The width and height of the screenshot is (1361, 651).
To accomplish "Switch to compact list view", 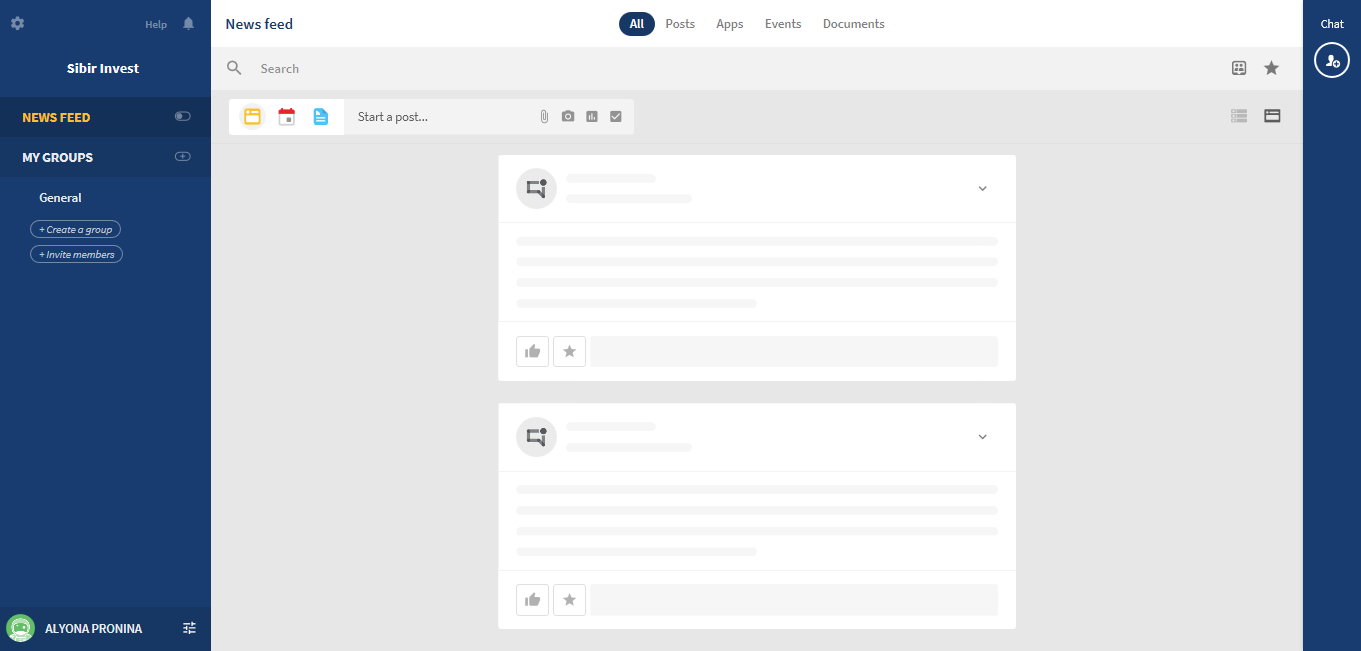I will (x=1239, y=116).
